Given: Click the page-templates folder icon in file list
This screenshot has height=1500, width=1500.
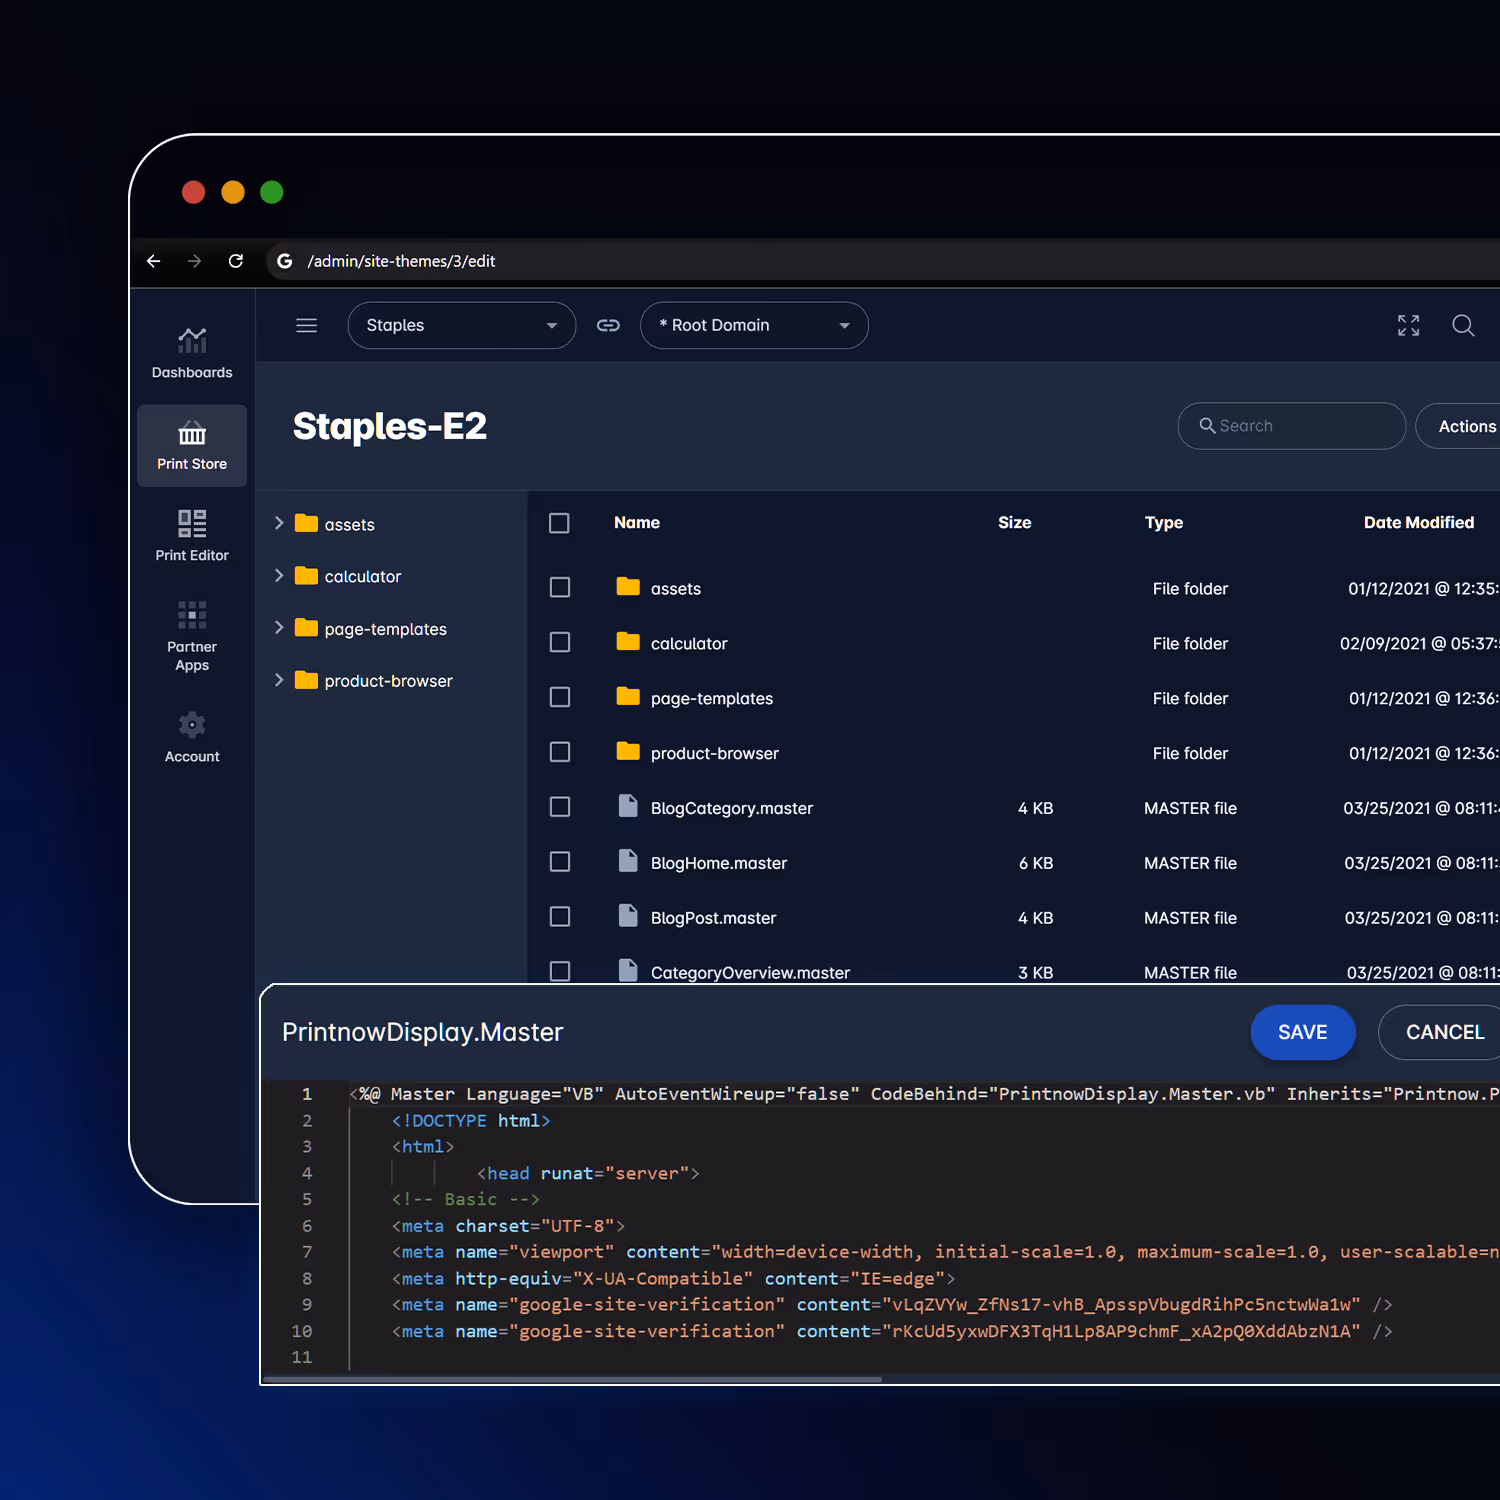Looking at the screenshot, I should [x=628, y=697].
